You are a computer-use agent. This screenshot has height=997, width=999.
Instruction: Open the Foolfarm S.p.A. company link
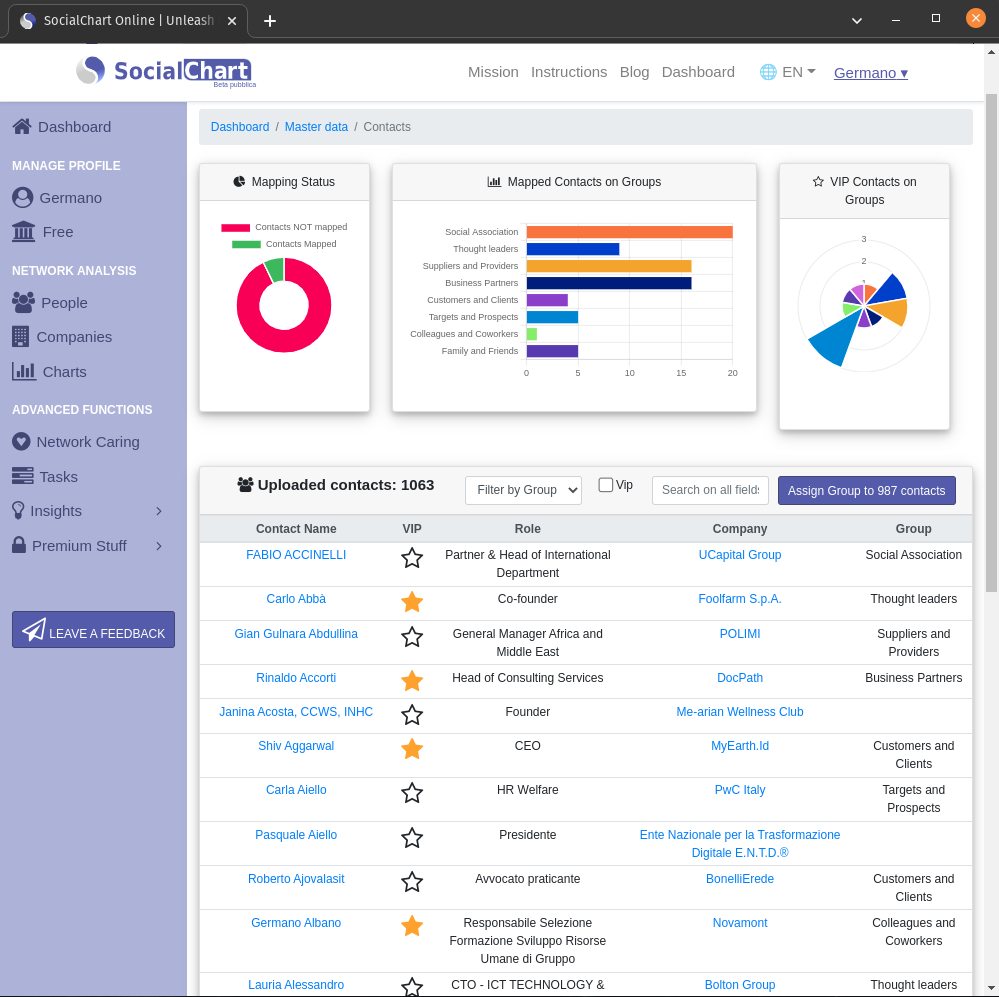tap(740, 599)
